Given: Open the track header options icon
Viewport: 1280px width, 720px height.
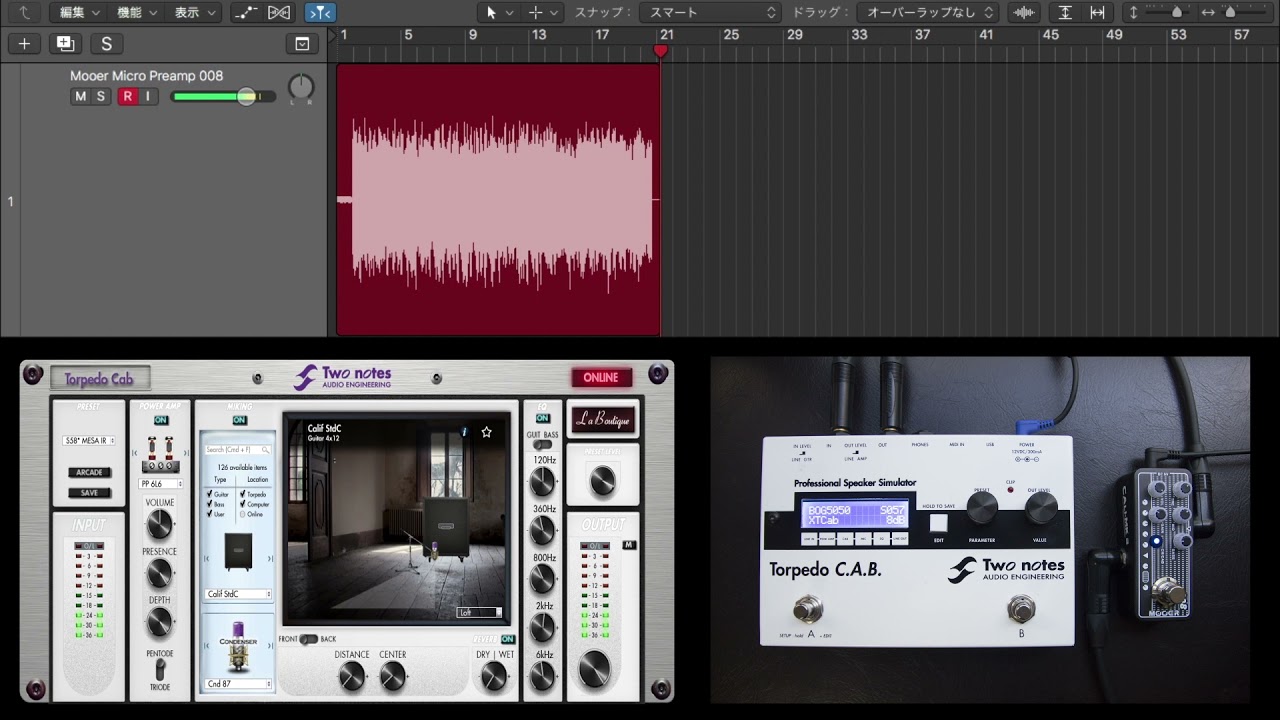Looking at the screenshot, I should coord(301,44).
